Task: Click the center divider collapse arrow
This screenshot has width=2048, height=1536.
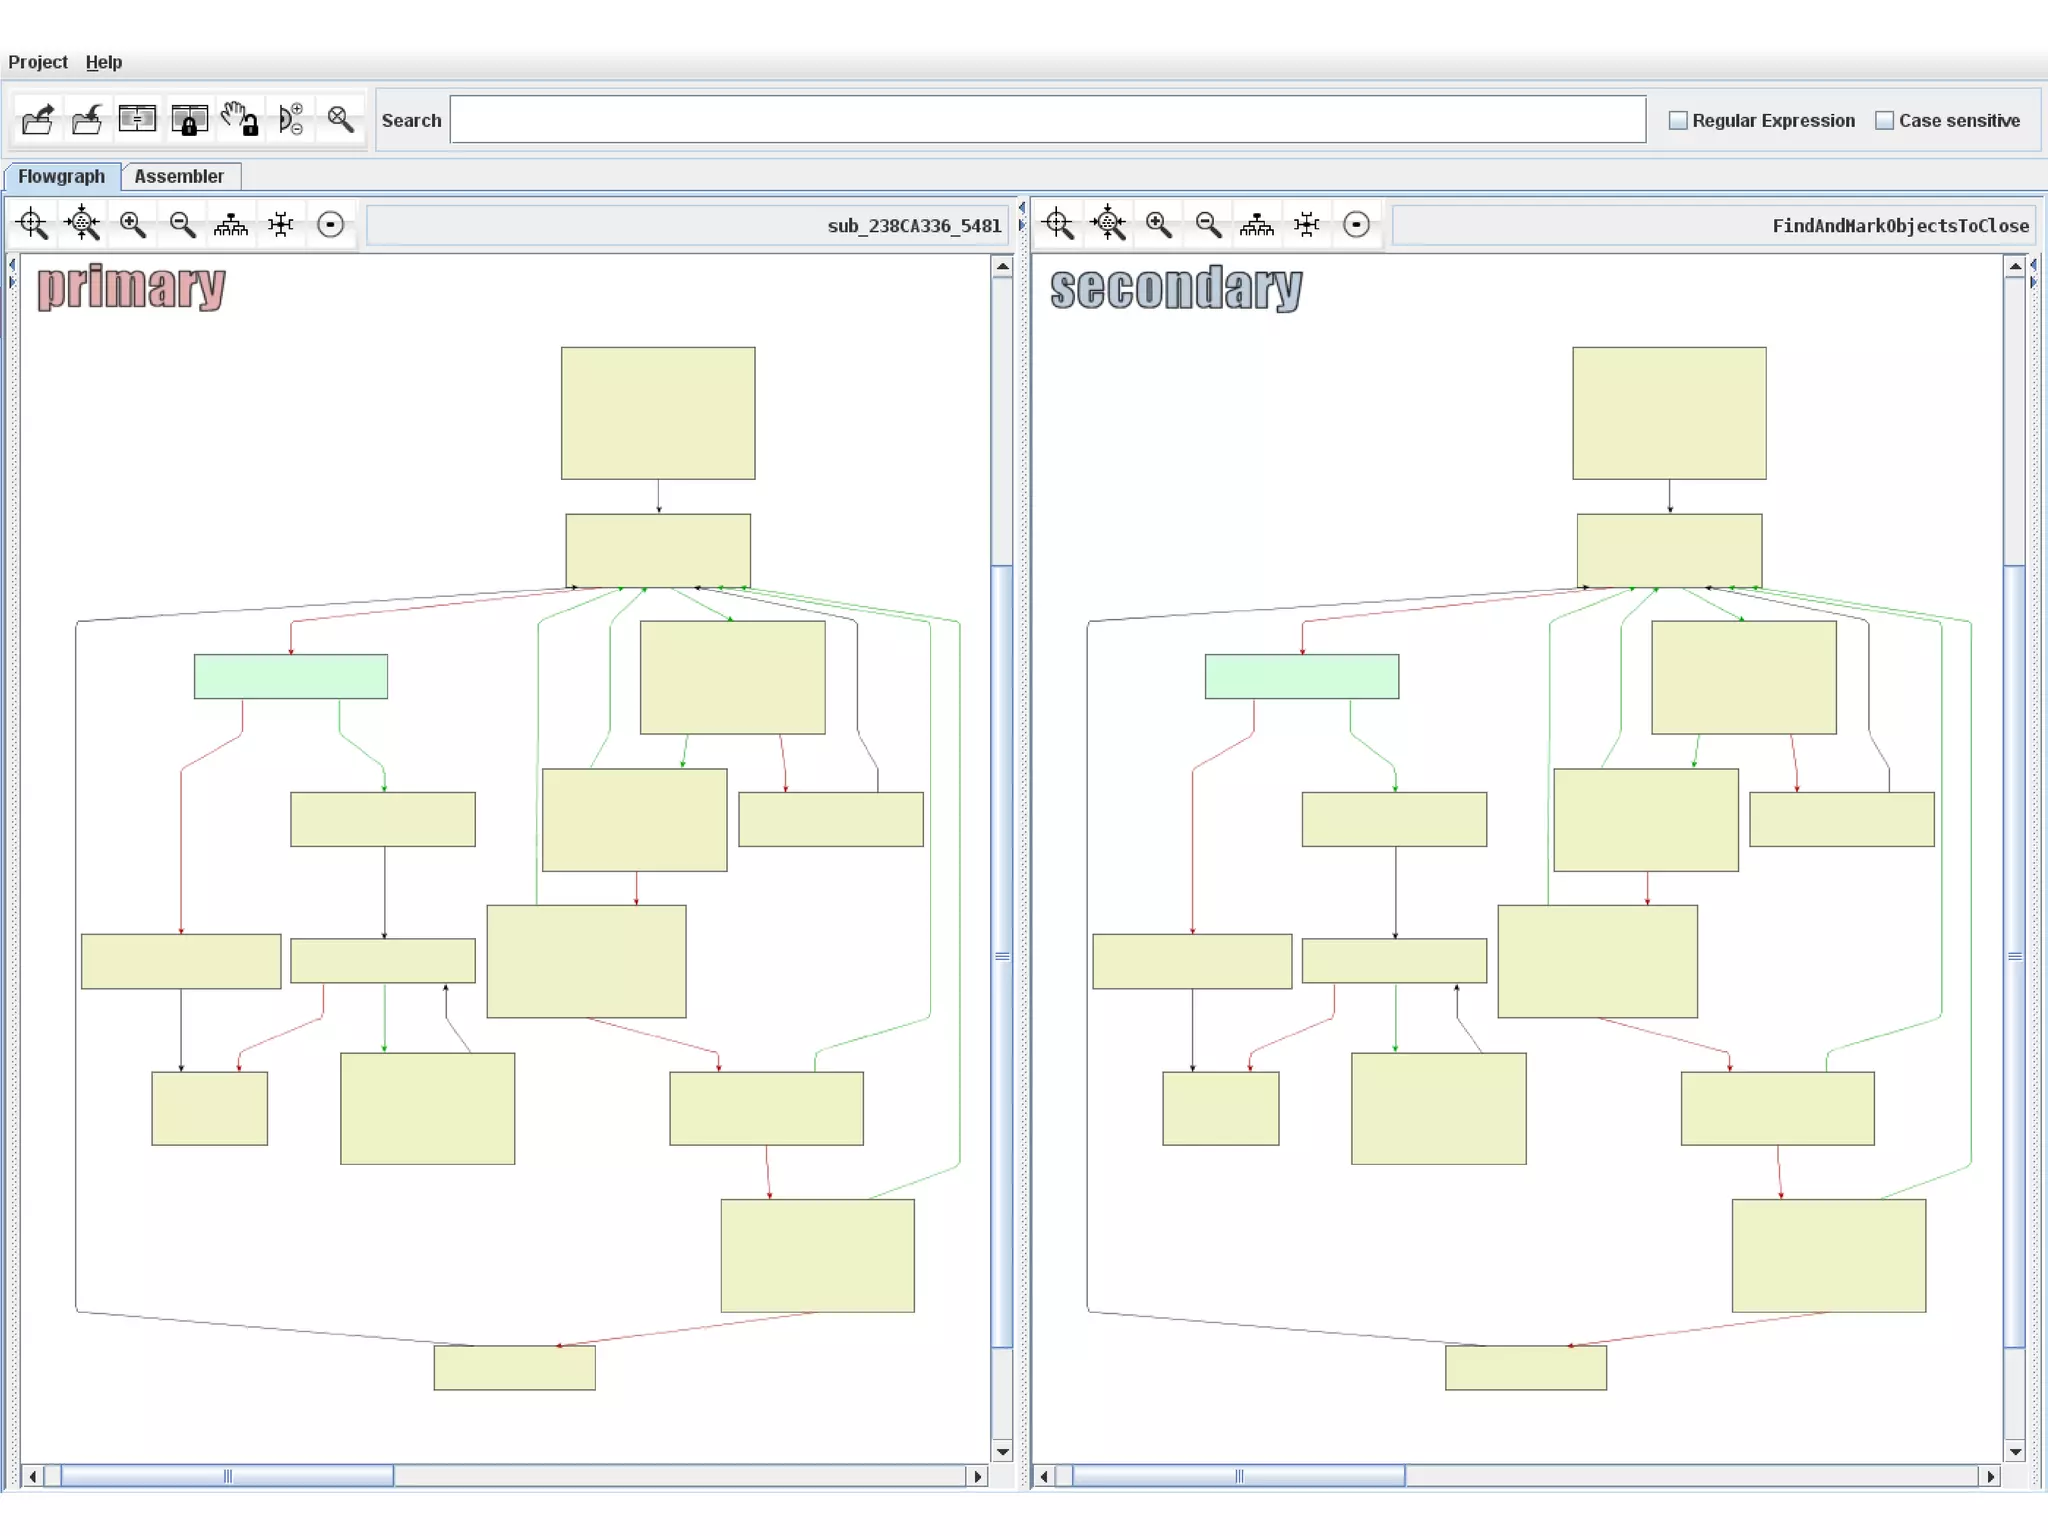Action: coord(1021,208)
